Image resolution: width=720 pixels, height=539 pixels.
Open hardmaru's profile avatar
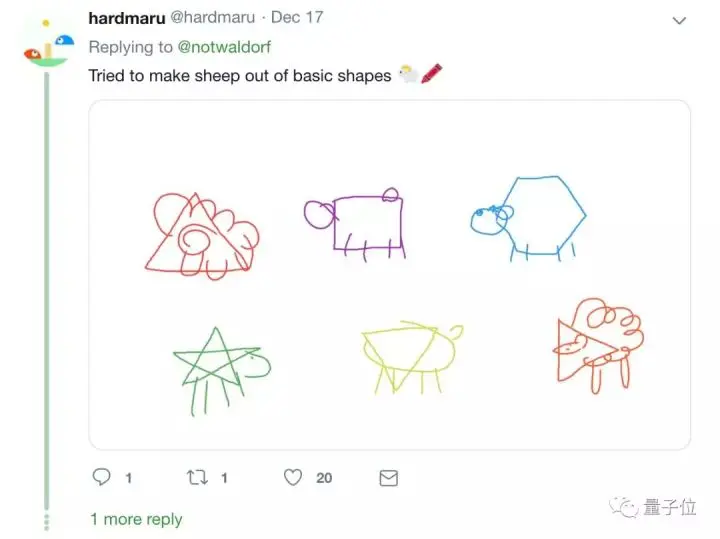(47, 44)
